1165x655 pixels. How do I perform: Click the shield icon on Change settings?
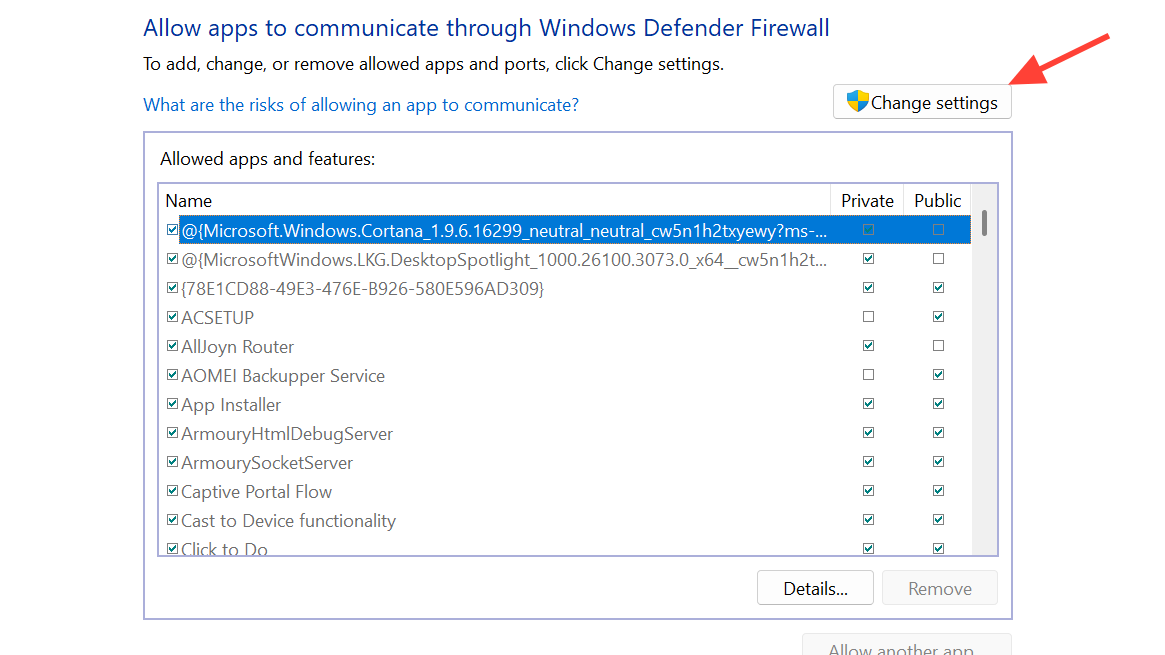click(857, 102)
